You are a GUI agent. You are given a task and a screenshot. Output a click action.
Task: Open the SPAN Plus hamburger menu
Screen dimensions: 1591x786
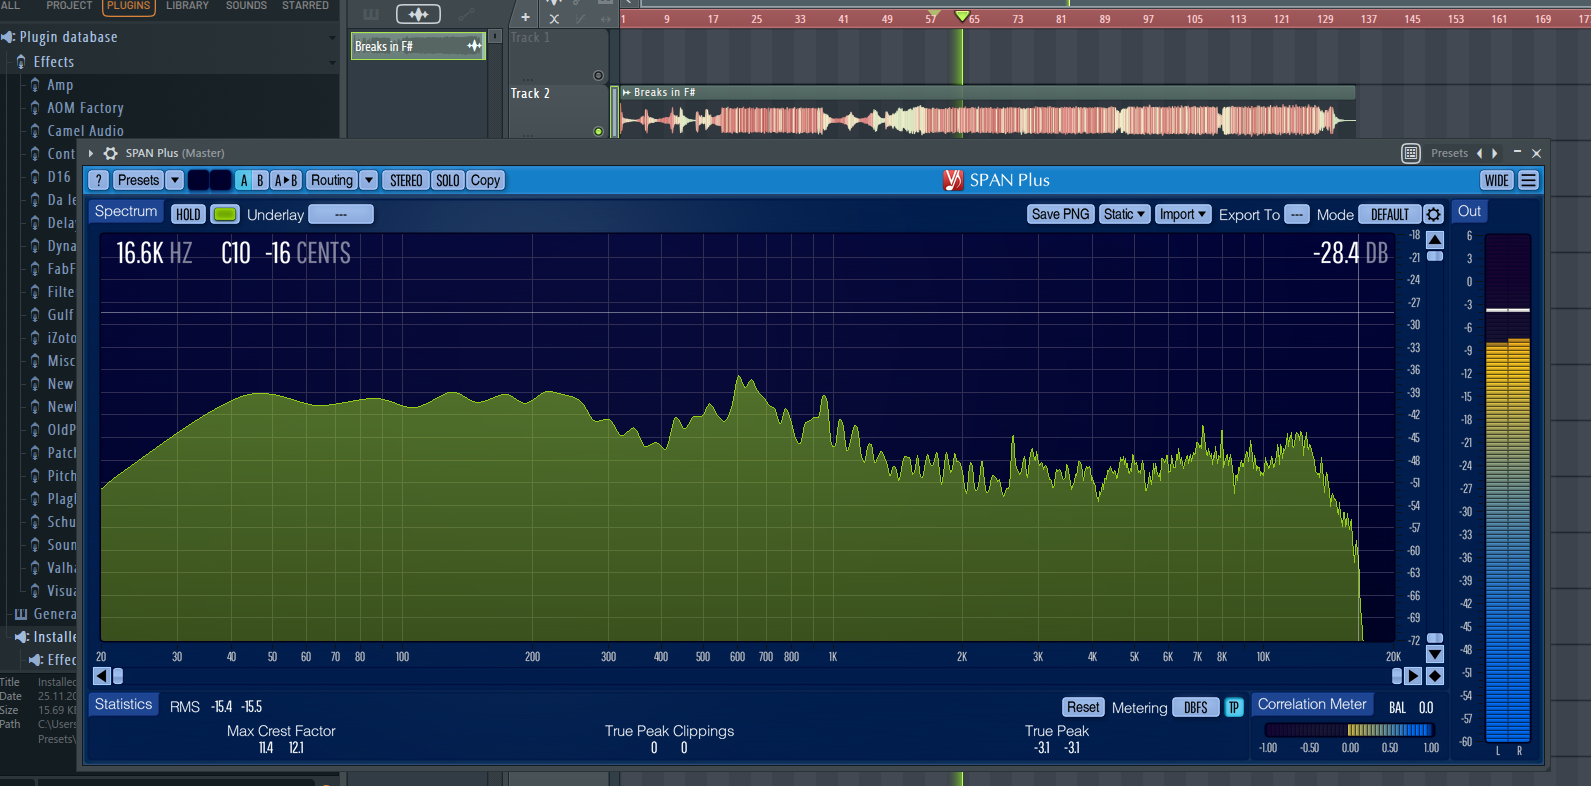[1529, 180]
